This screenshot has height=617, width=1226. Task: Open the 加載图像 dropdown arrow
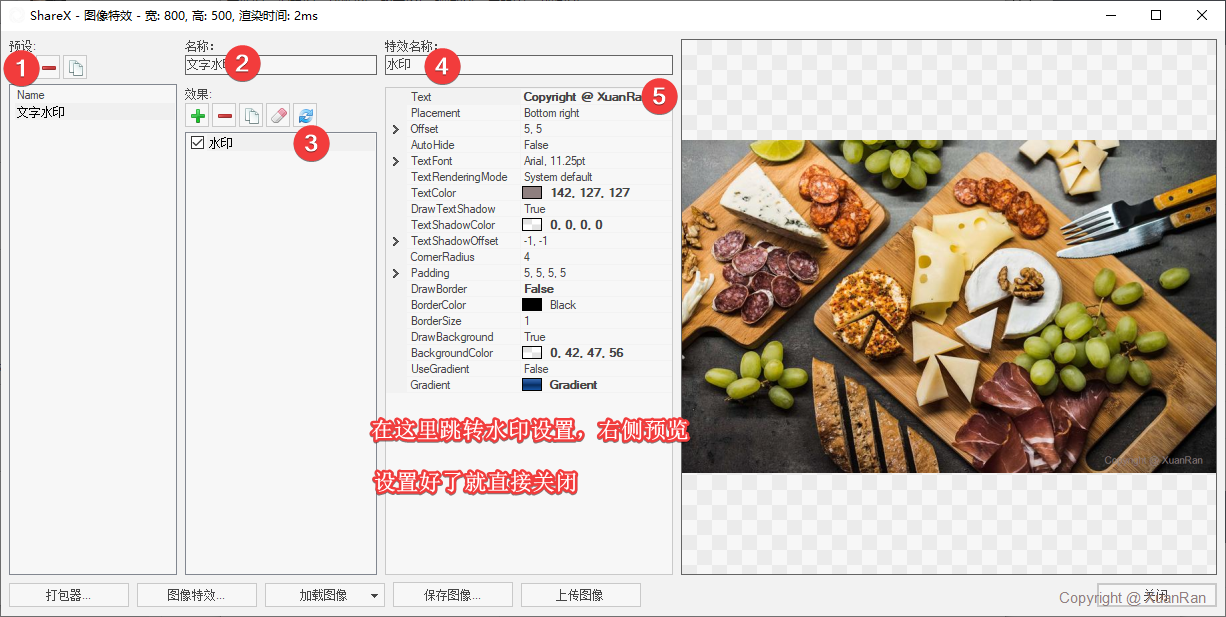tap(375, 596)
